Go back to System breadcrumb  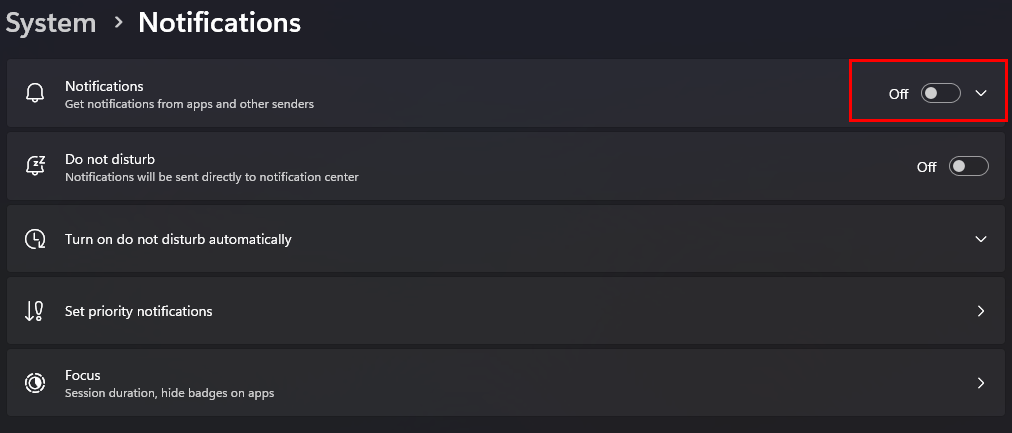(51, 22)
